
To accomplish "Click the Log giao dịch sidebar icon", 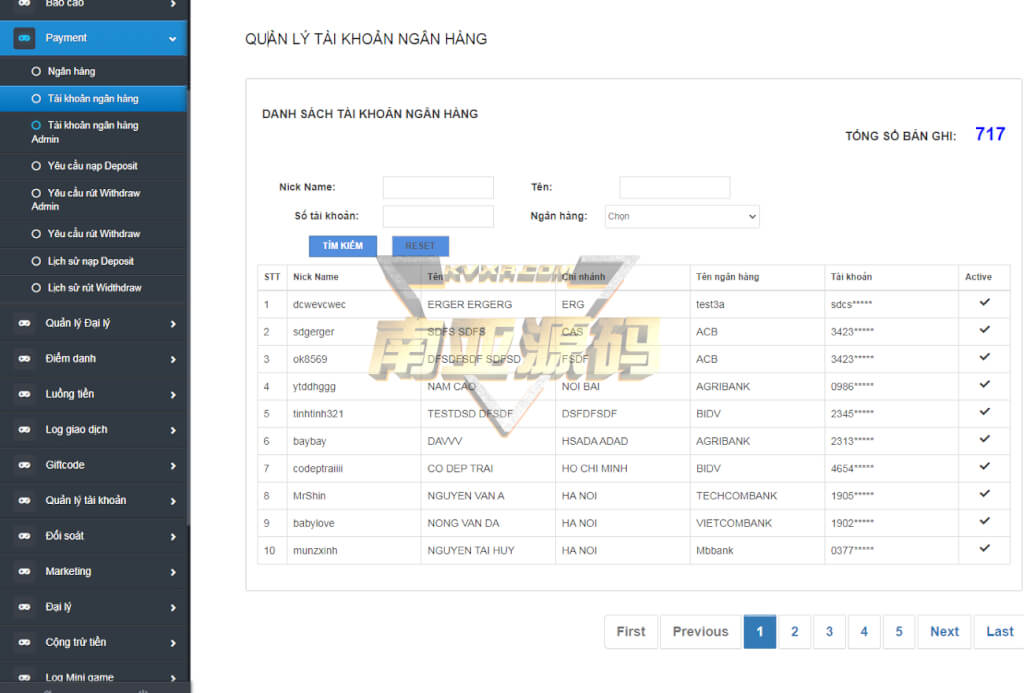I will point(24,430).
